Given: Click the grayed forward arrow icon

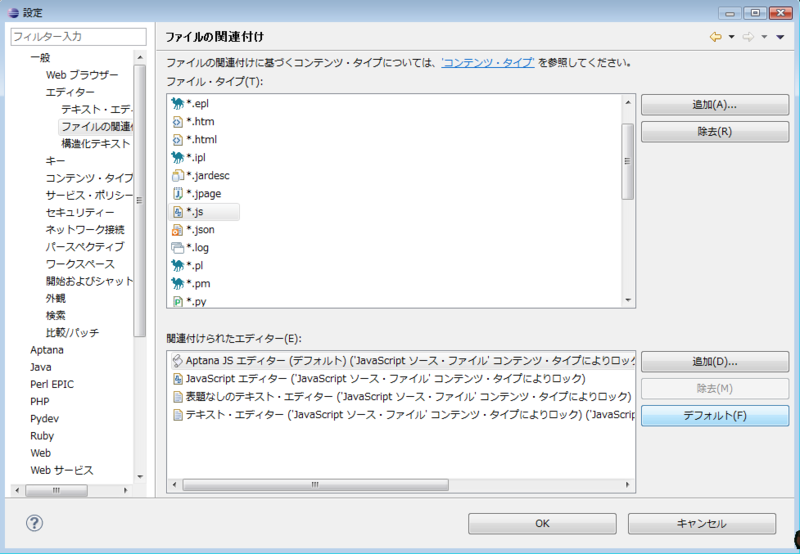Looking at the screenshot, I should pyautogui.click(x=748, y=37).
